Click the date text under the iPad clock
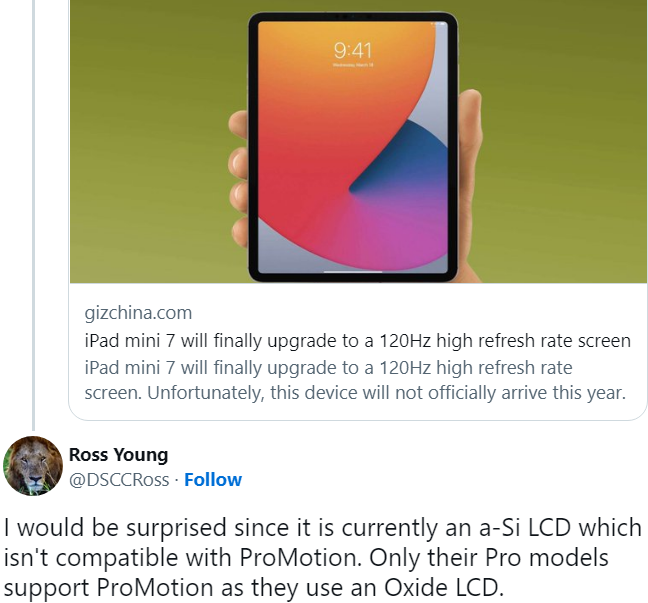This screenshot has height=603, width=648. coord(352,67)
